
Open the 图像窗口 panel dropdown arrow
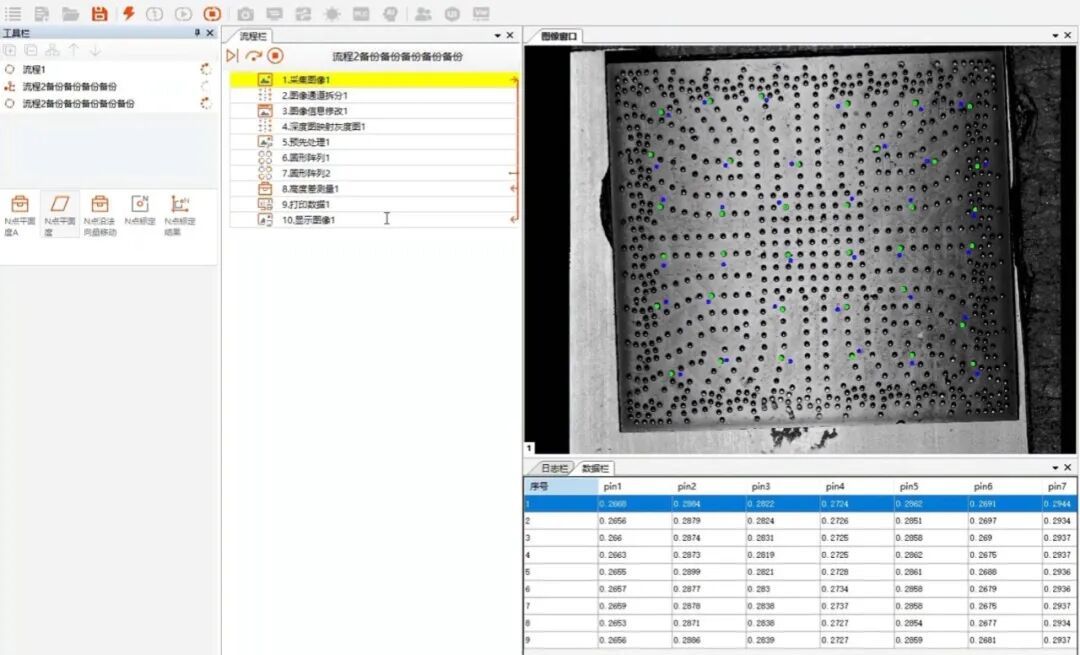click(1055, 36)
